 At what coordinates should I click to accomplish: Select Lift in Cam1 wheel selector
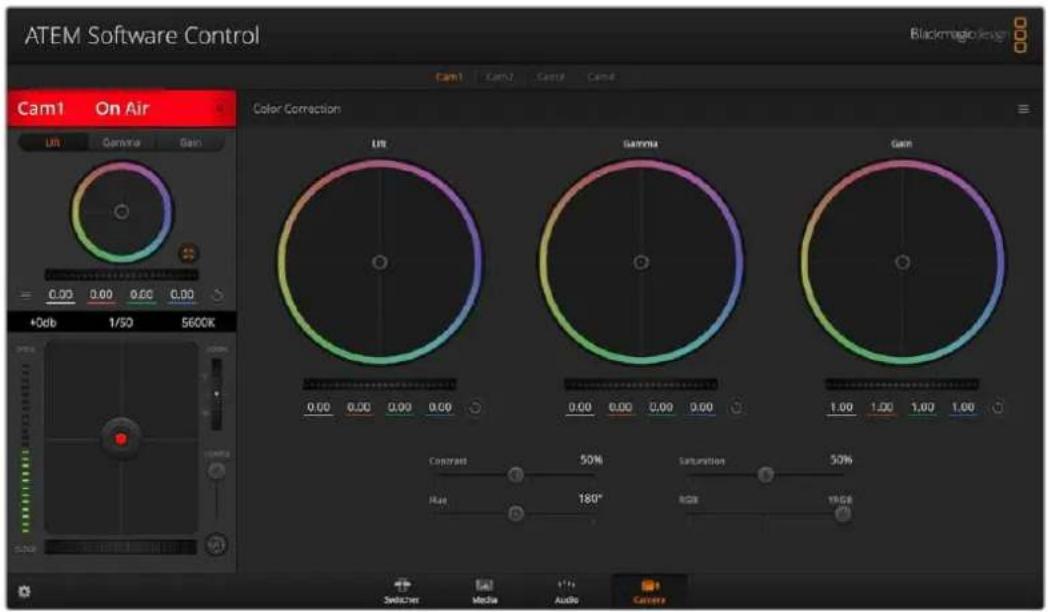[53, 142]
